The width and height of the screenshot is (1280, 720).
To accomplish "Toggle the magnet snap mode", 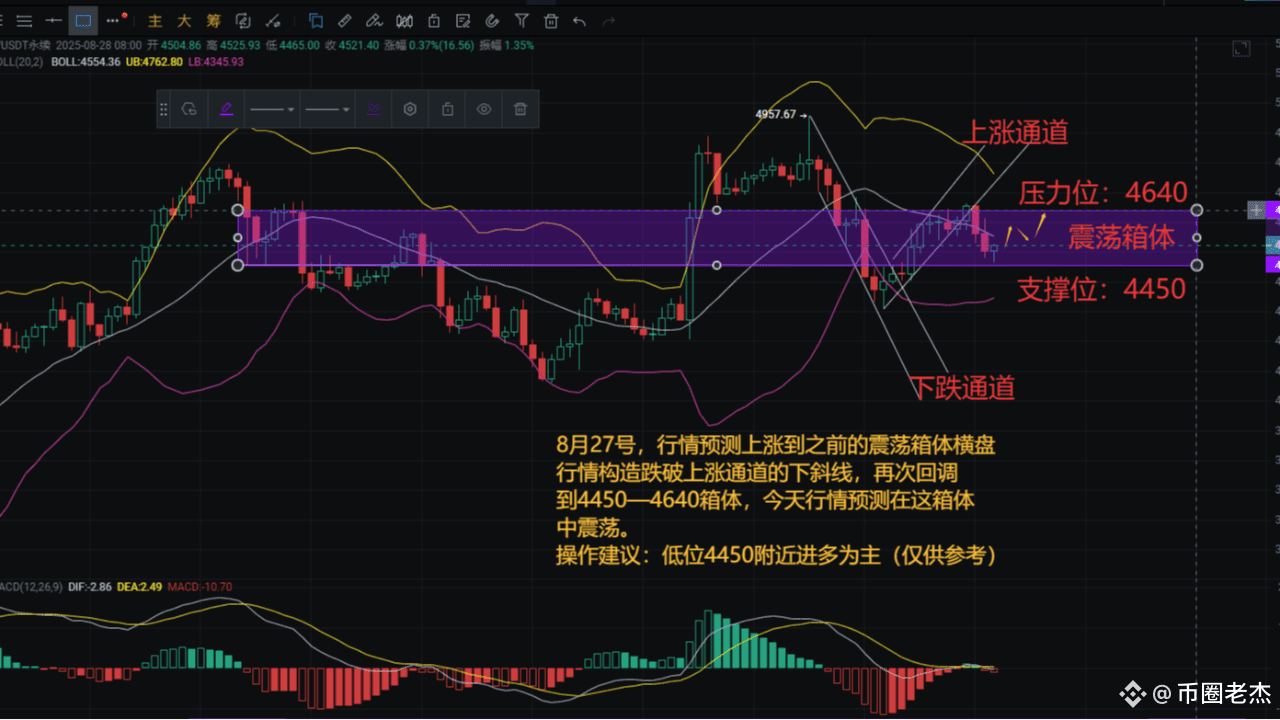I will pos(492,20).
